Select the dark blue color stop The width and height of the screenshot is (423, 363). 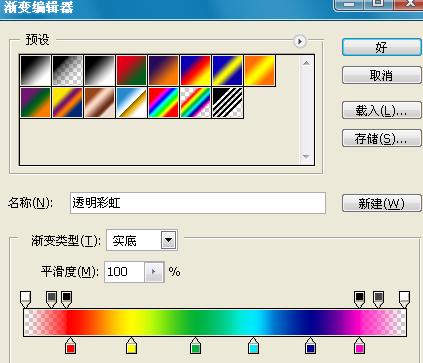click(310, 346)
